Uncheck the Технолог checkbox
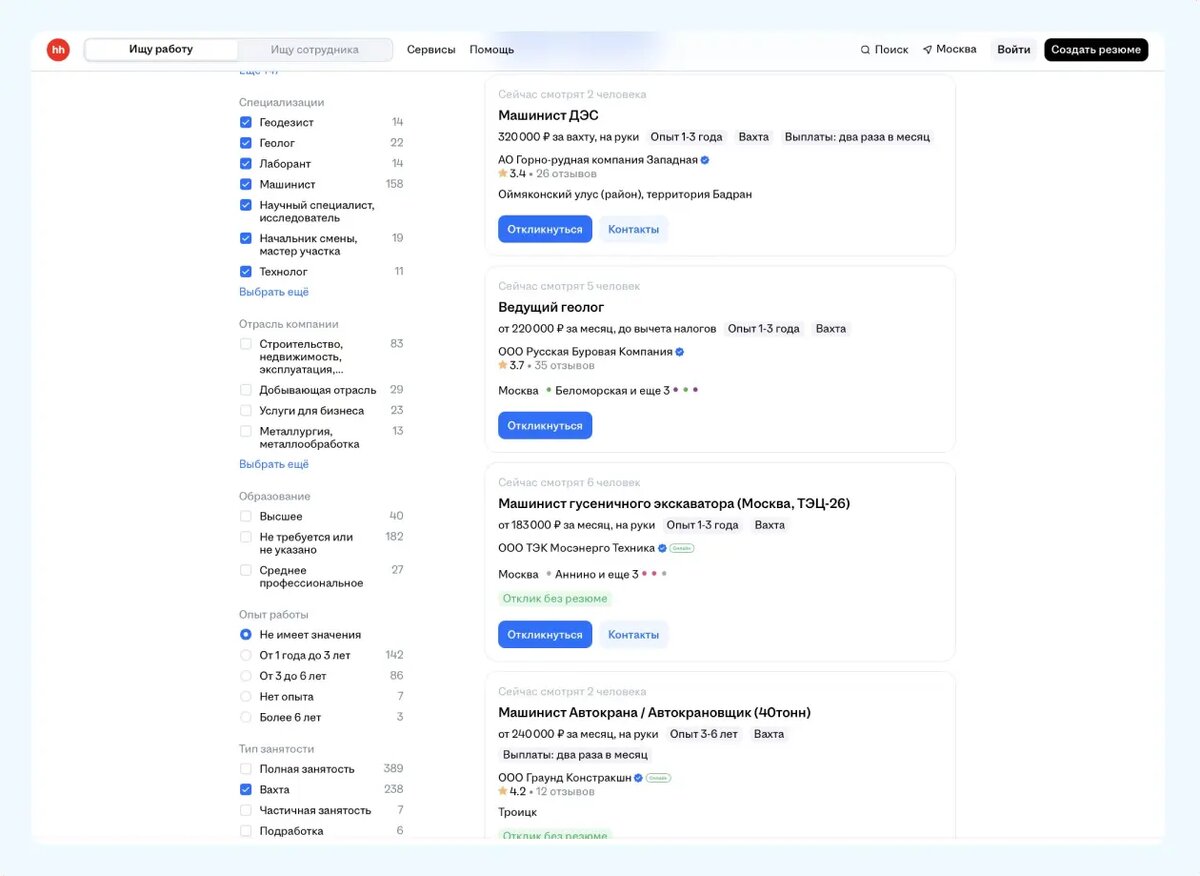 click(246, 272)
